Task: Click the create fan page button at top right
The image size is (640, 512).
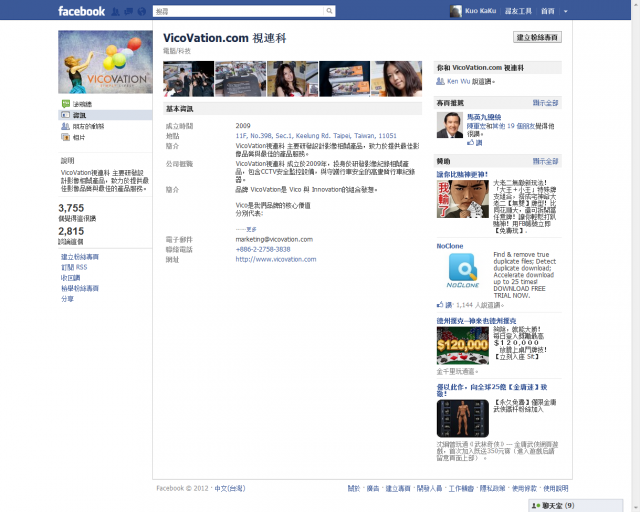Action: 537,37
